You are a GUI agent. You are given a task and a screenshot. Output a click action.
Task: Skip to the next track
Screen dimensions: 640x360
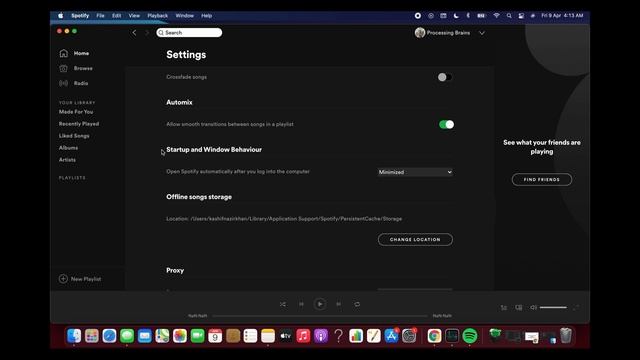(x=338, y=304)
